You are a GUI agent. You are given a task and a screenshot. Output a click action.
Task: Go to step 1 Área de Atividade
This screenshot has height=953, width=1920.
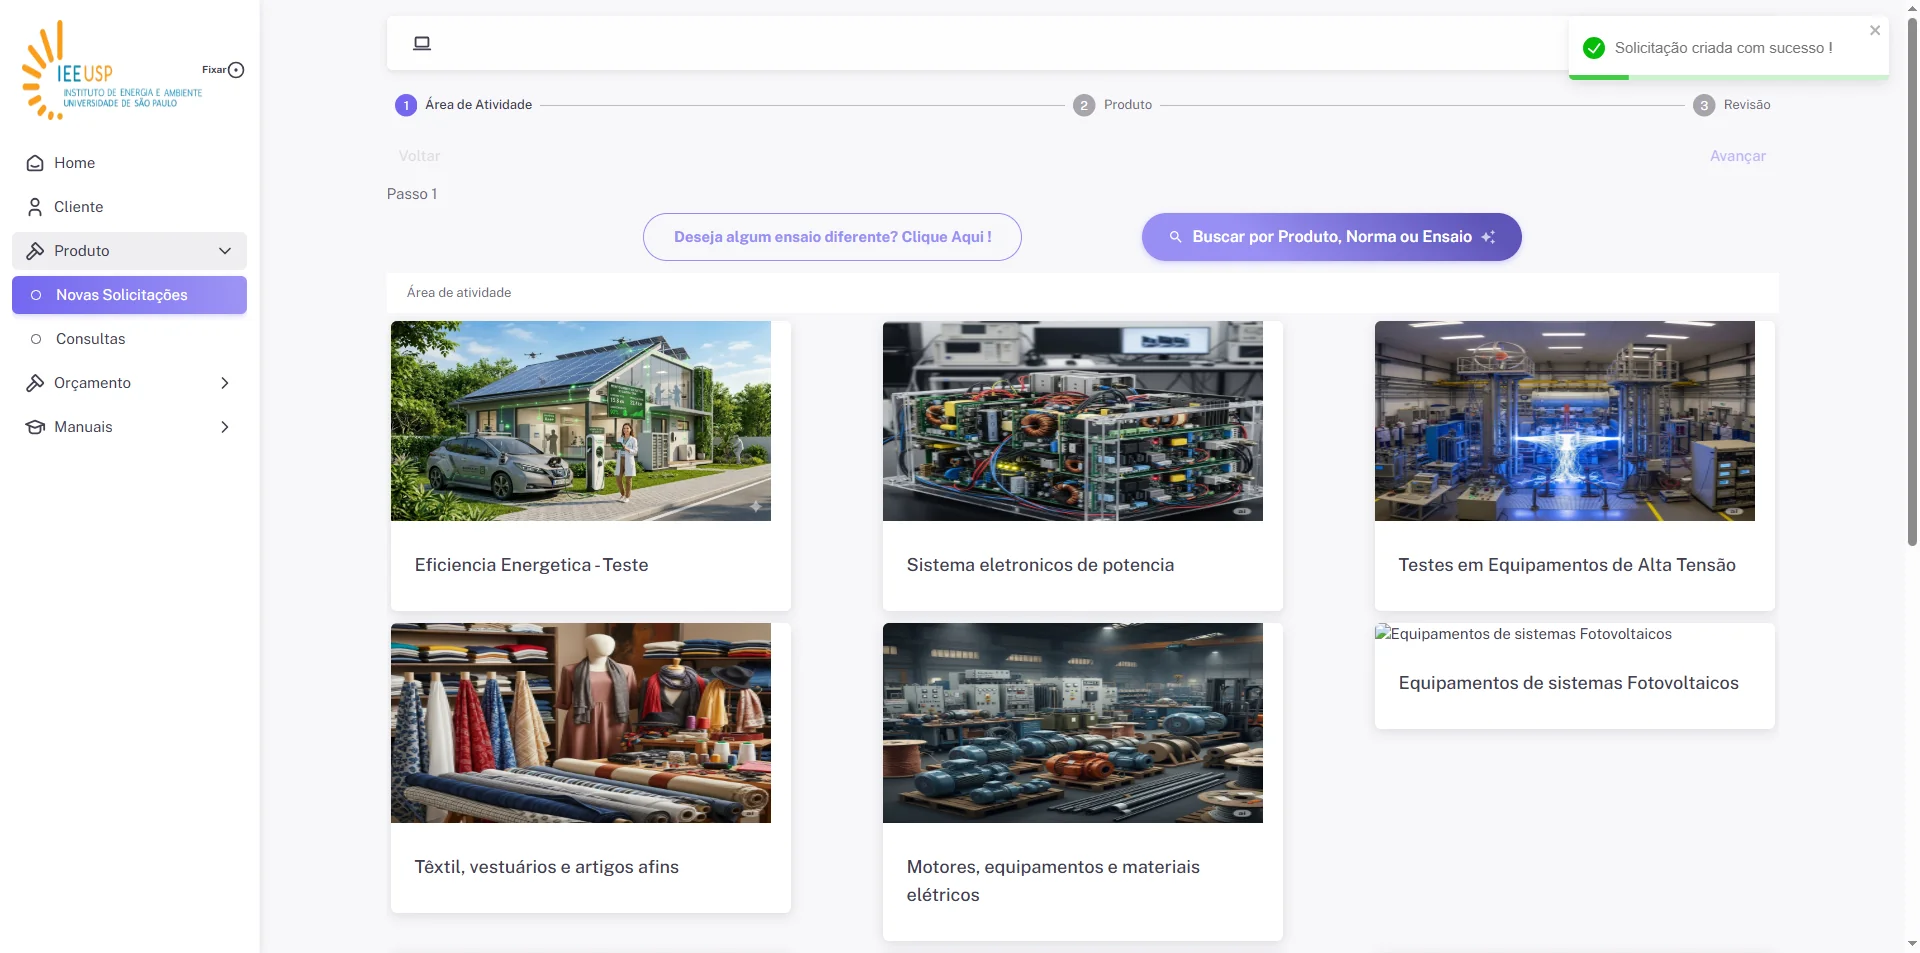[464, 105]
